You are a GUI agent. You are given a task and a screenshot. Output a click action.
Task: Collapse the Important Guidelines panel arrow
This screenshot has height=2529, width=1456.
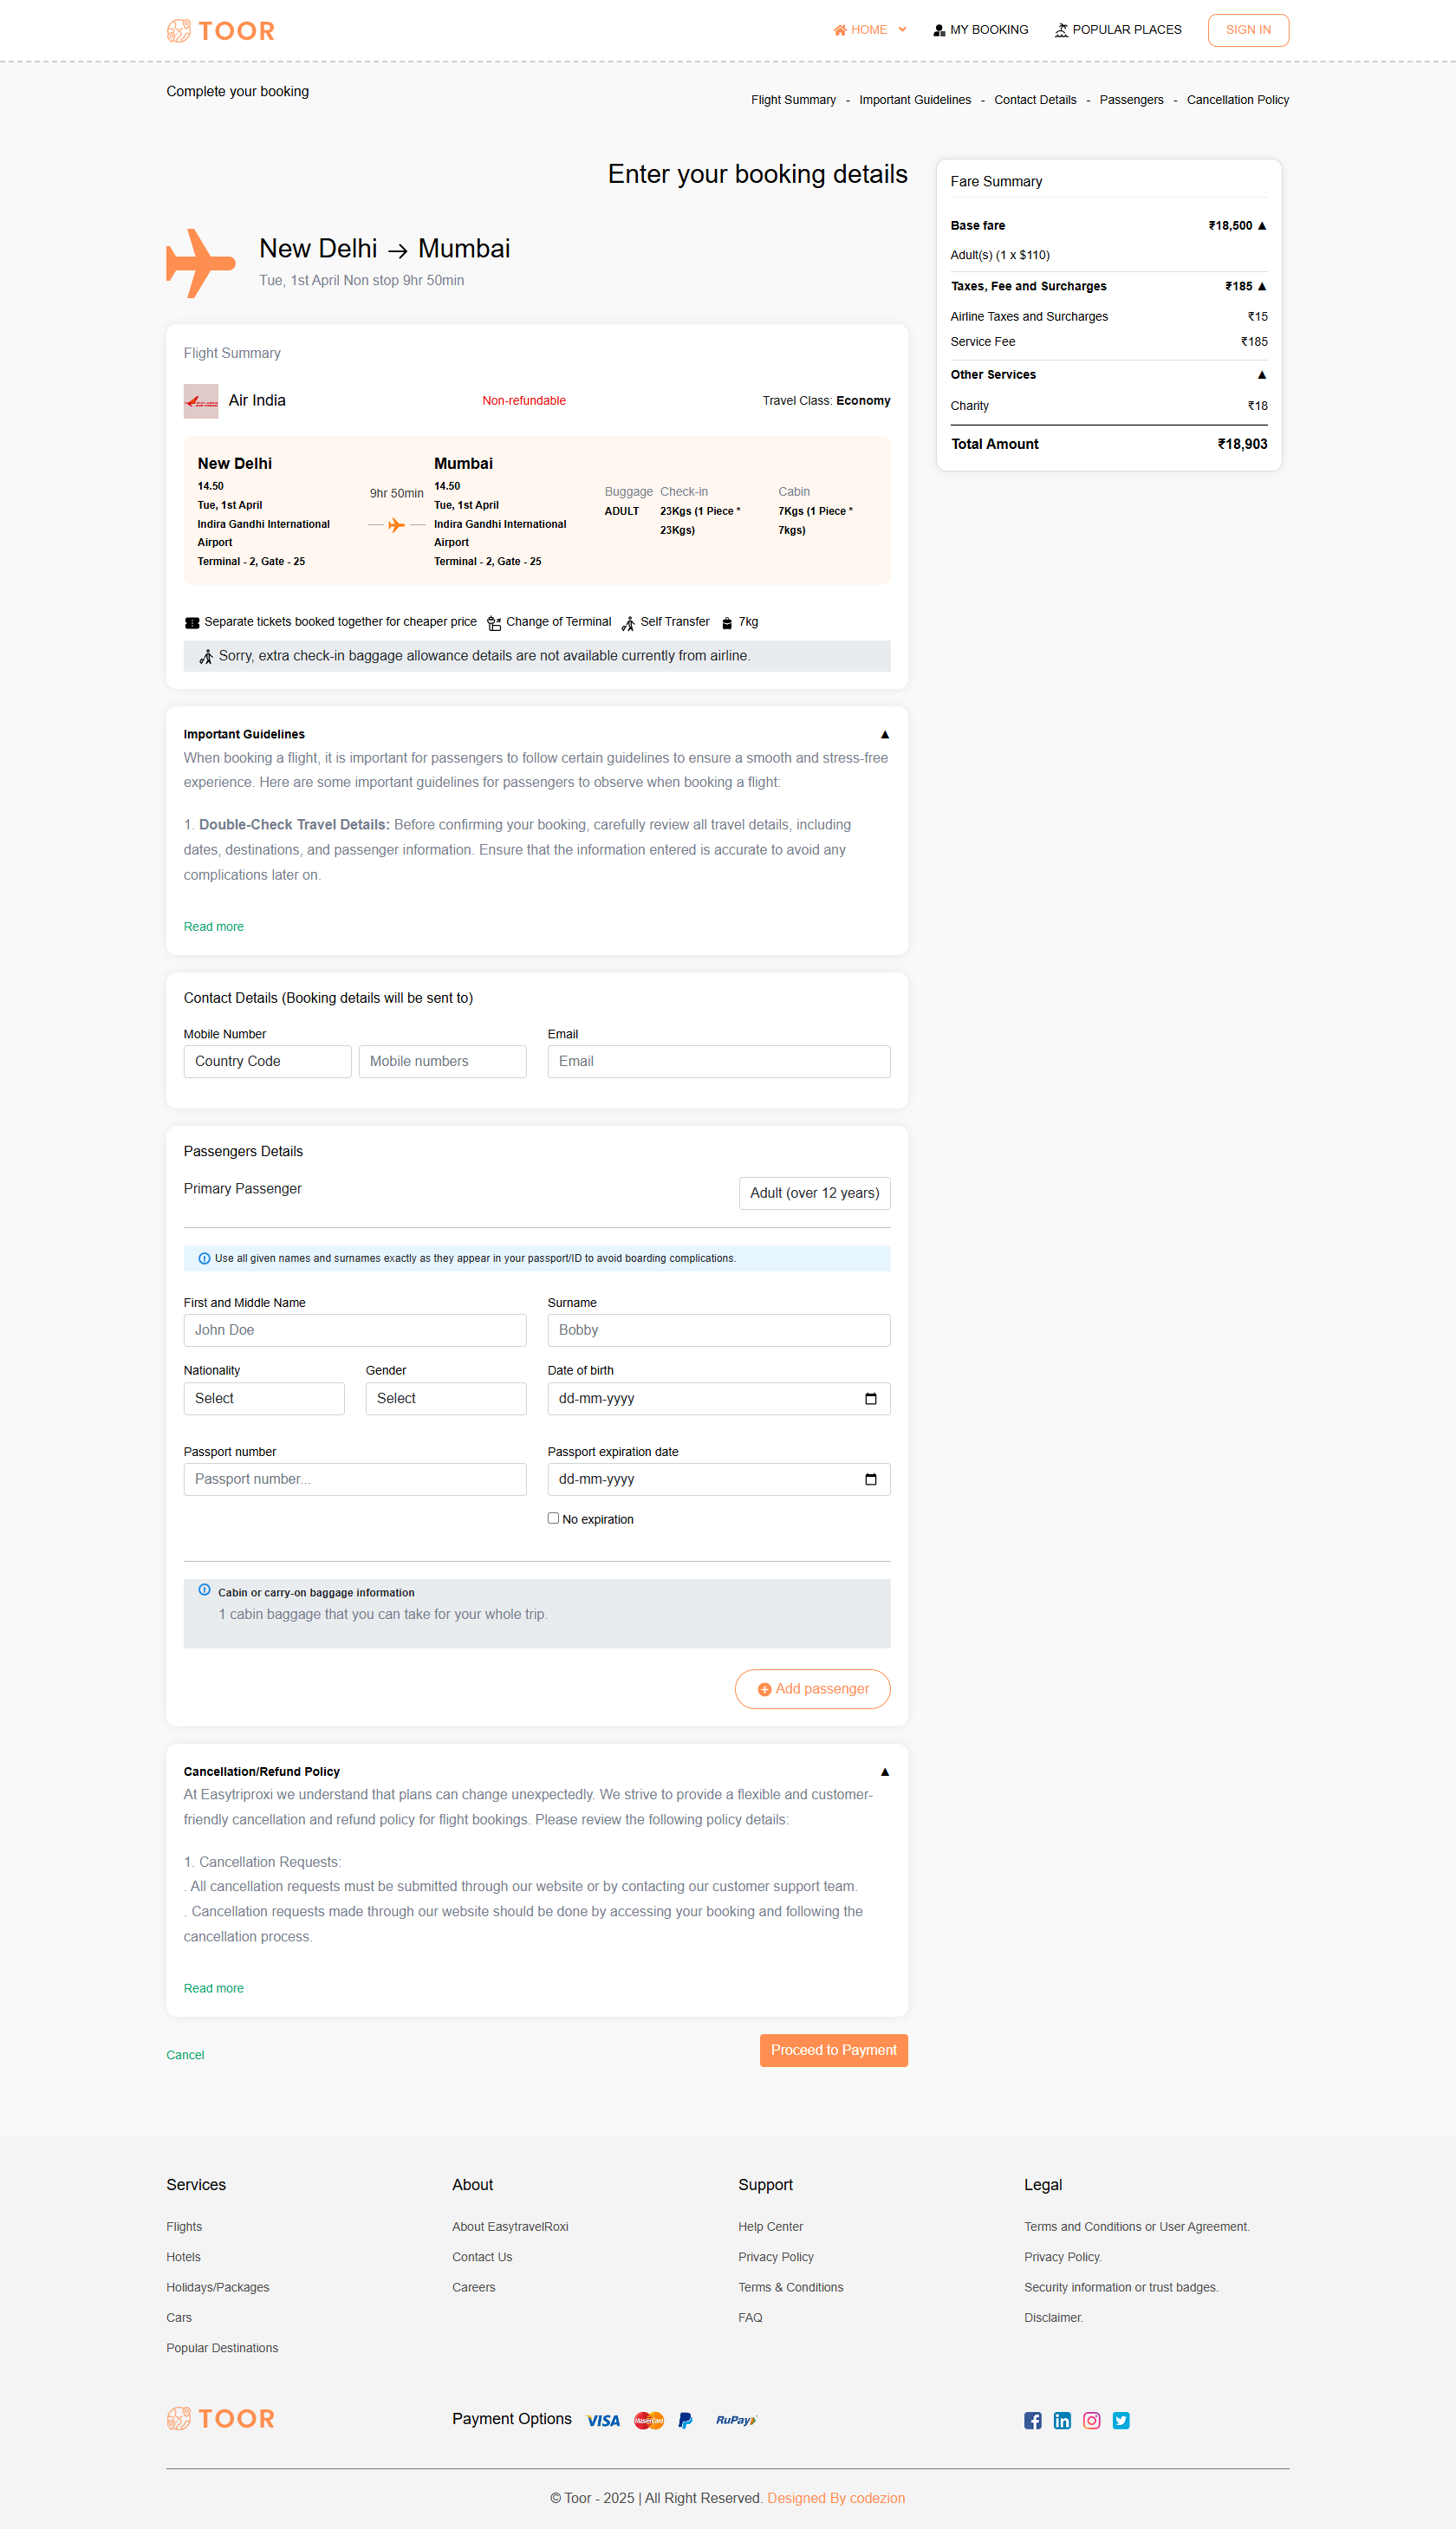885,735
